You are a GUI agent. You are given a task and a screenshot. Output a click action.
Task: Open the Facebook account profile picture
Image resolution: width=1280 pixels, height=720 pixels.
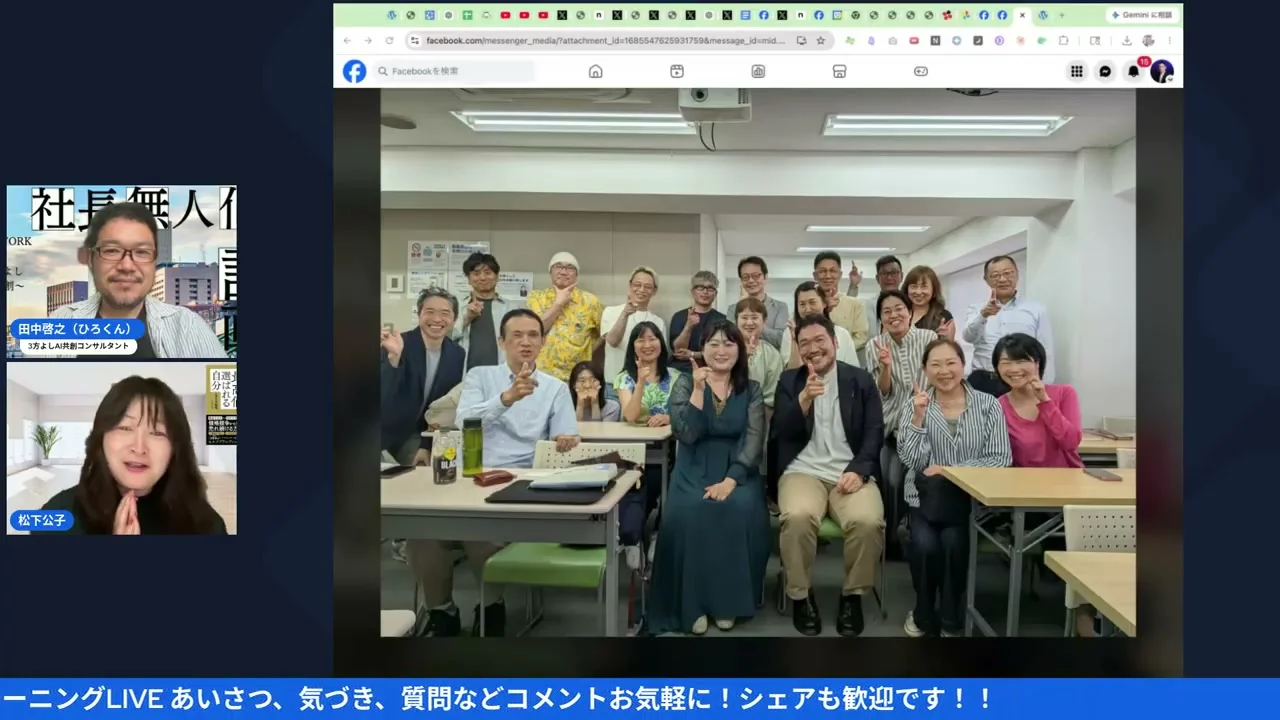click(x=1161, y=71)
